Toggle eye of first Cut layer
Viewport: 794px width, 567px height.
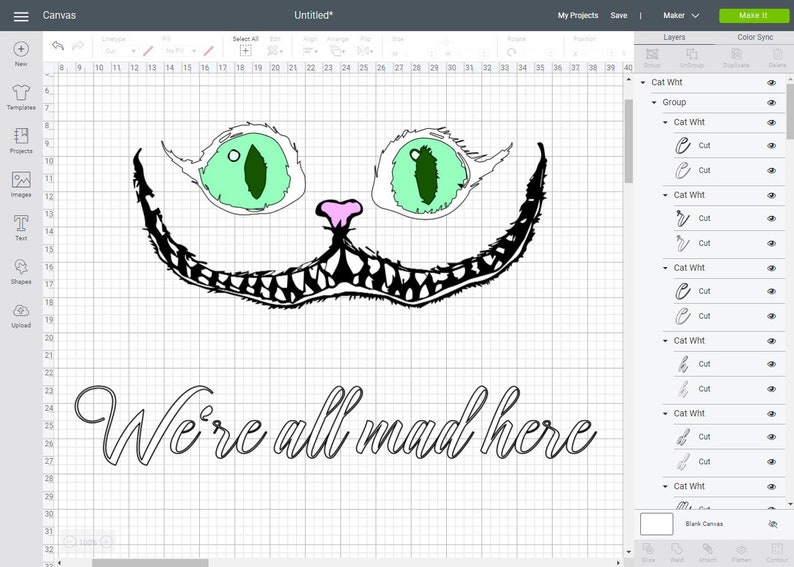(x=771, y=146)
